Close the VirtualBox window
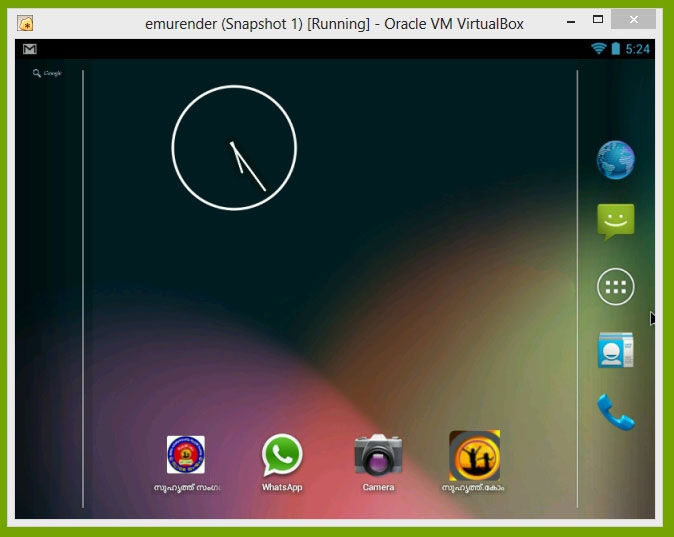Screen dimensions: 674x537 (x=634, y=19)
